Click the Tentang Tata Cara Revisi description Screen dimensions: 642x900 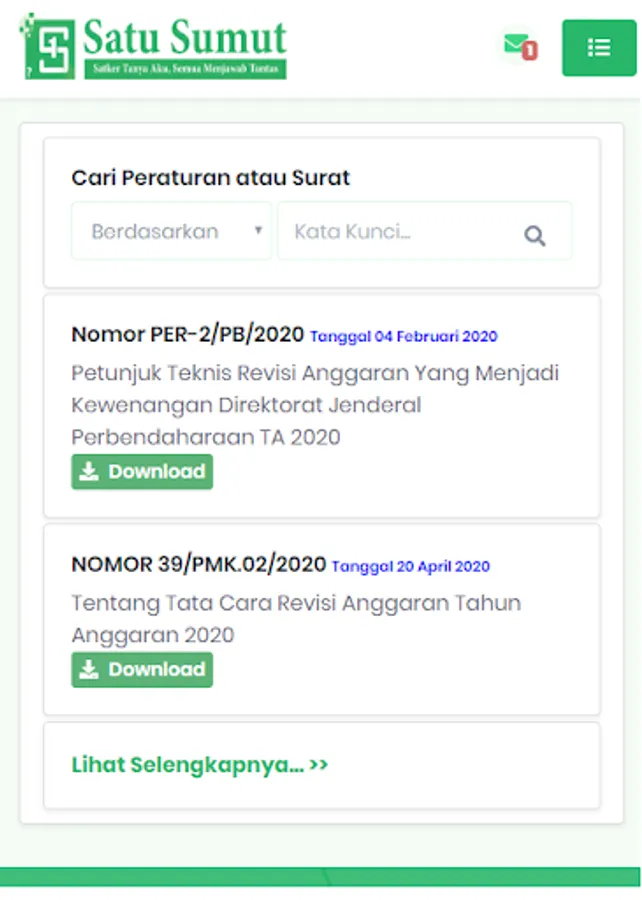[x=295, y=619]
